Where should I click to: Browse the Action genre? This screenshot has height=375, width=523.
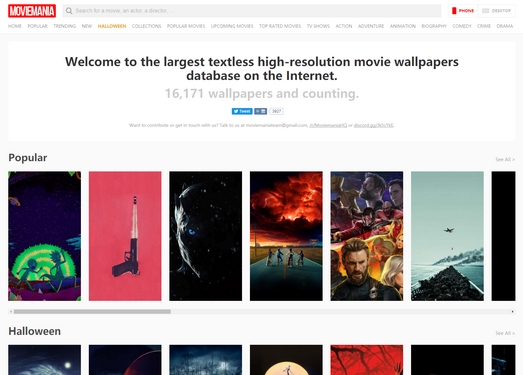coord(344,26)
